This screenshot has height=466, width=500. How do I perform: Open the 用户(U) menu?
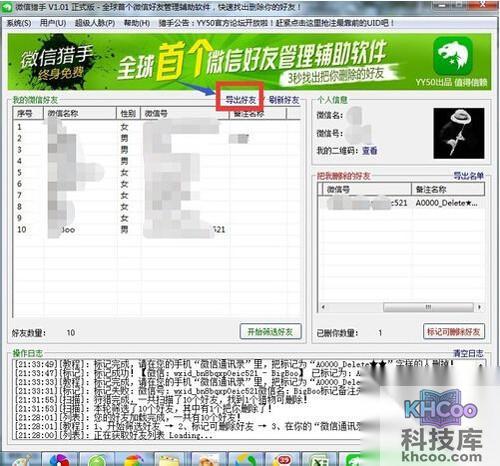pyautogui.click(x=53, y=23)
